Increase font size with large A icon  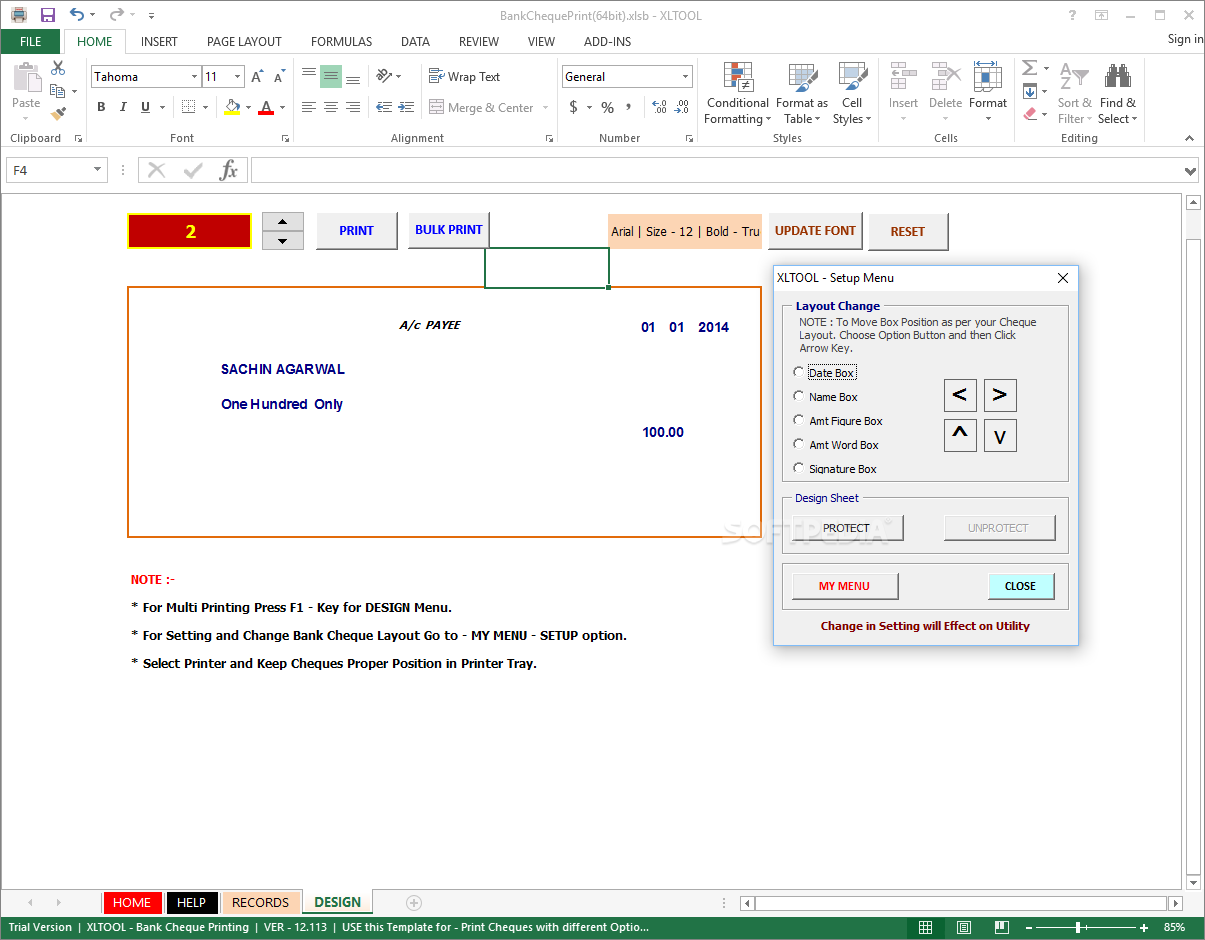(x=257, y=77)
